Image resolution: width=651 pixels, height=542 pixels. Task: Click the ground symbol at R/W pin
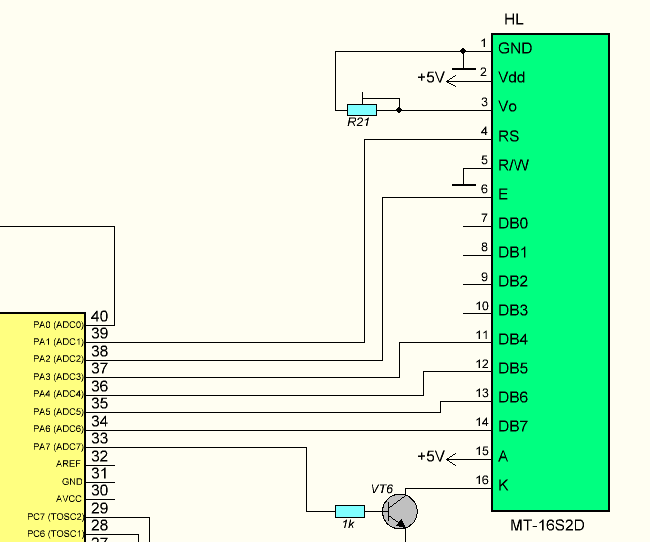tap(463, 181)
